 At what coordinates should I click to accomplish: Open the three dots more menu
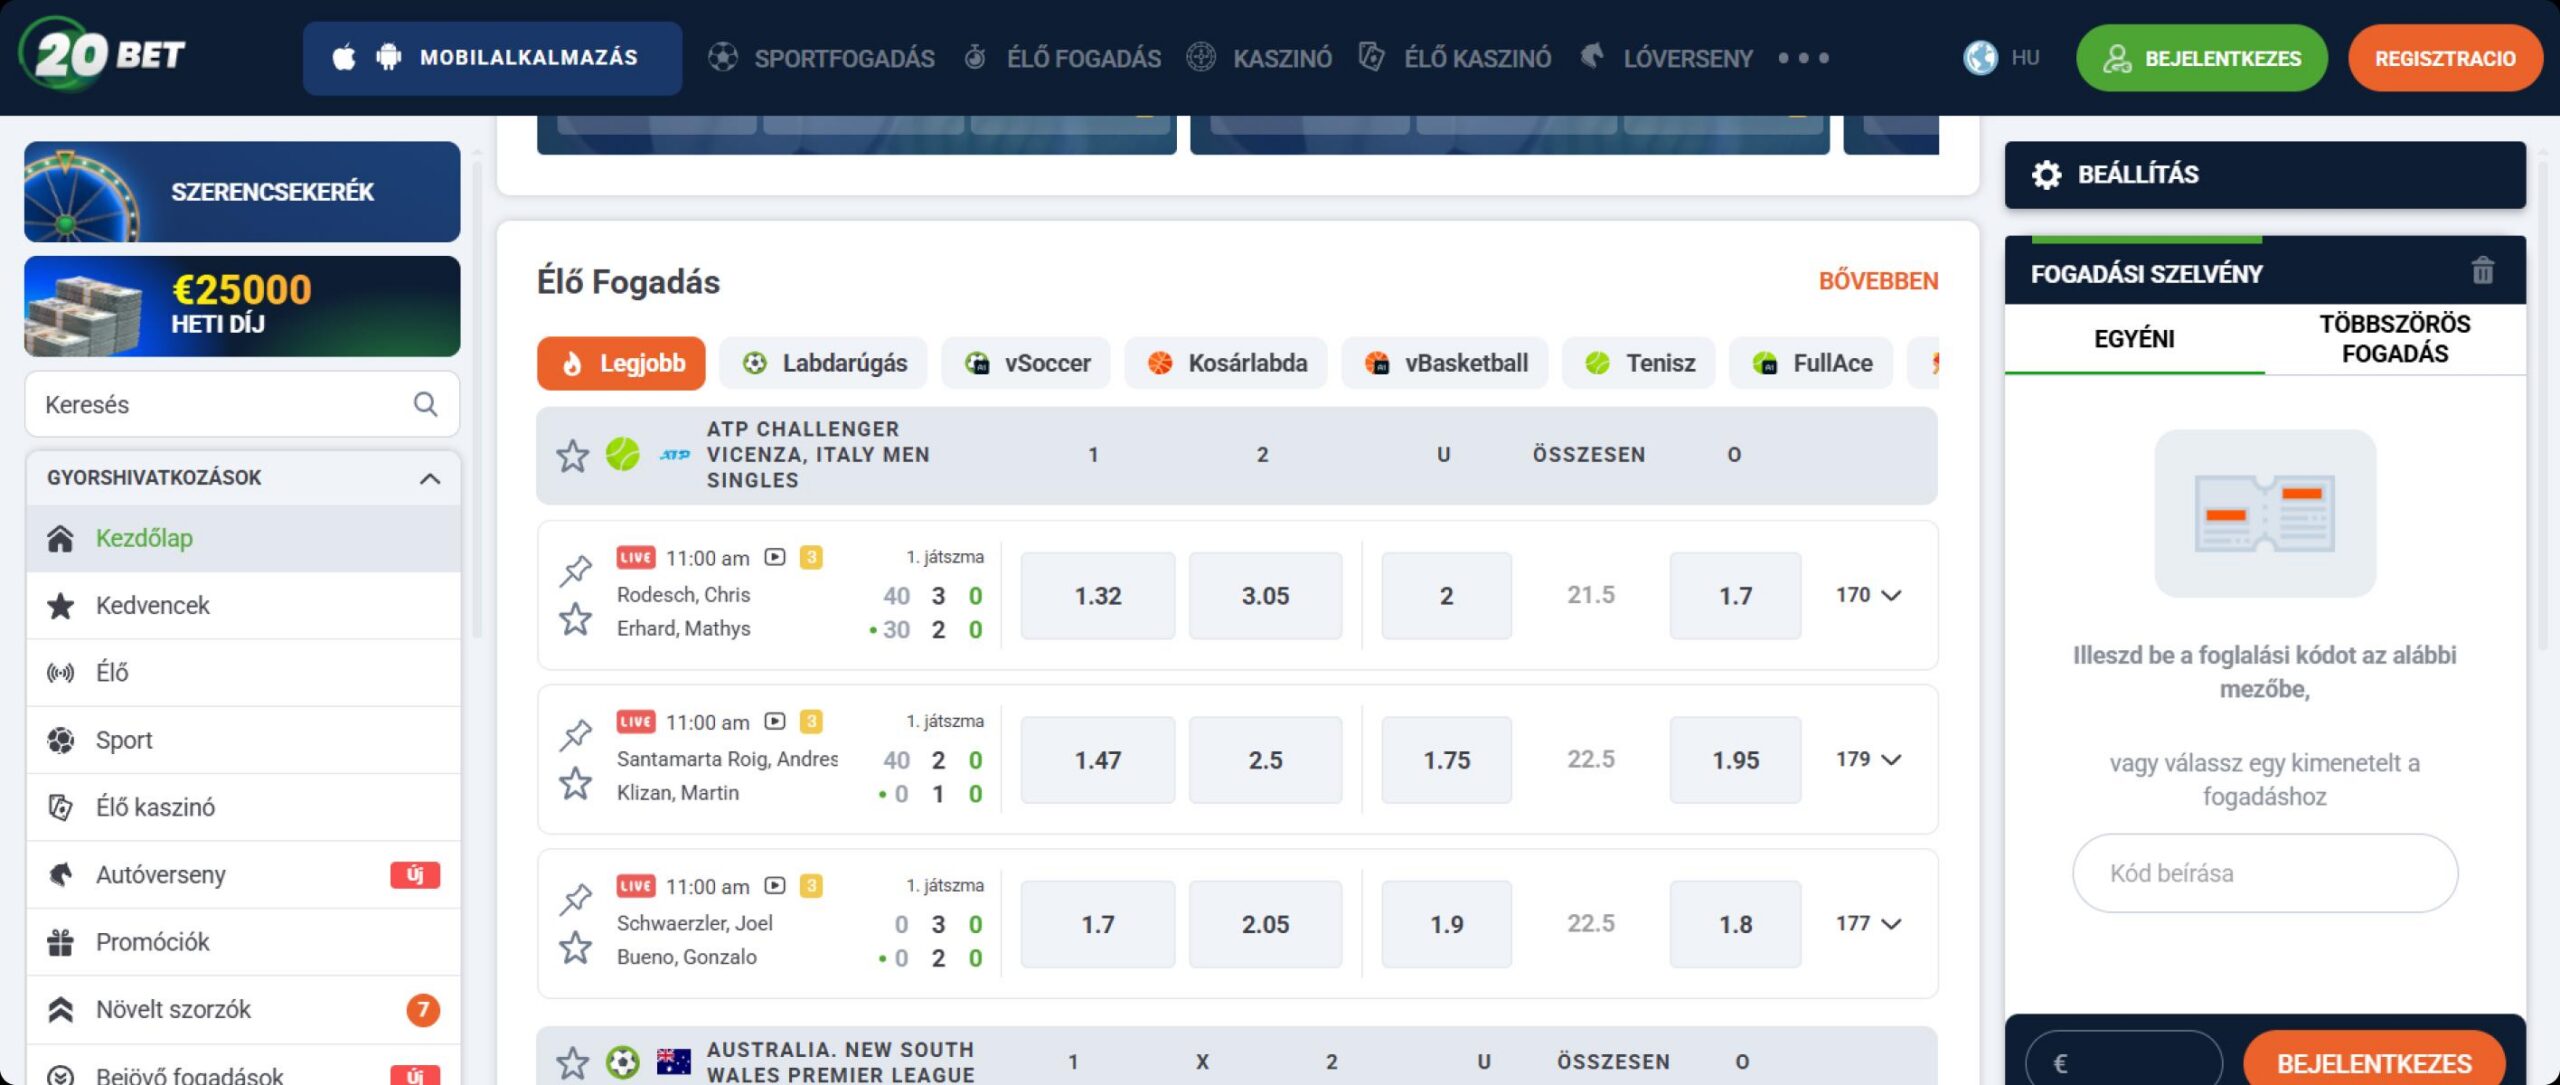click(x=1803, y=58)
